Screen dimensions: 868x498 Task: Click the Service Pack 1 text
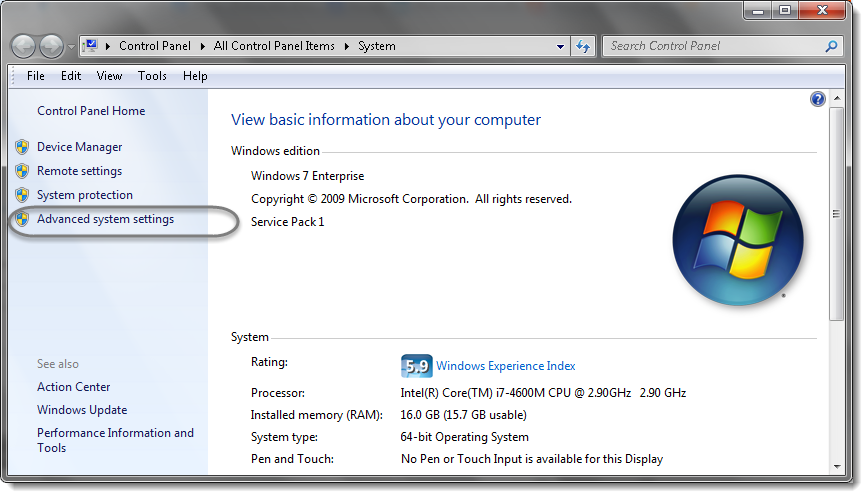pyautogui.click(x=288, y=222)
